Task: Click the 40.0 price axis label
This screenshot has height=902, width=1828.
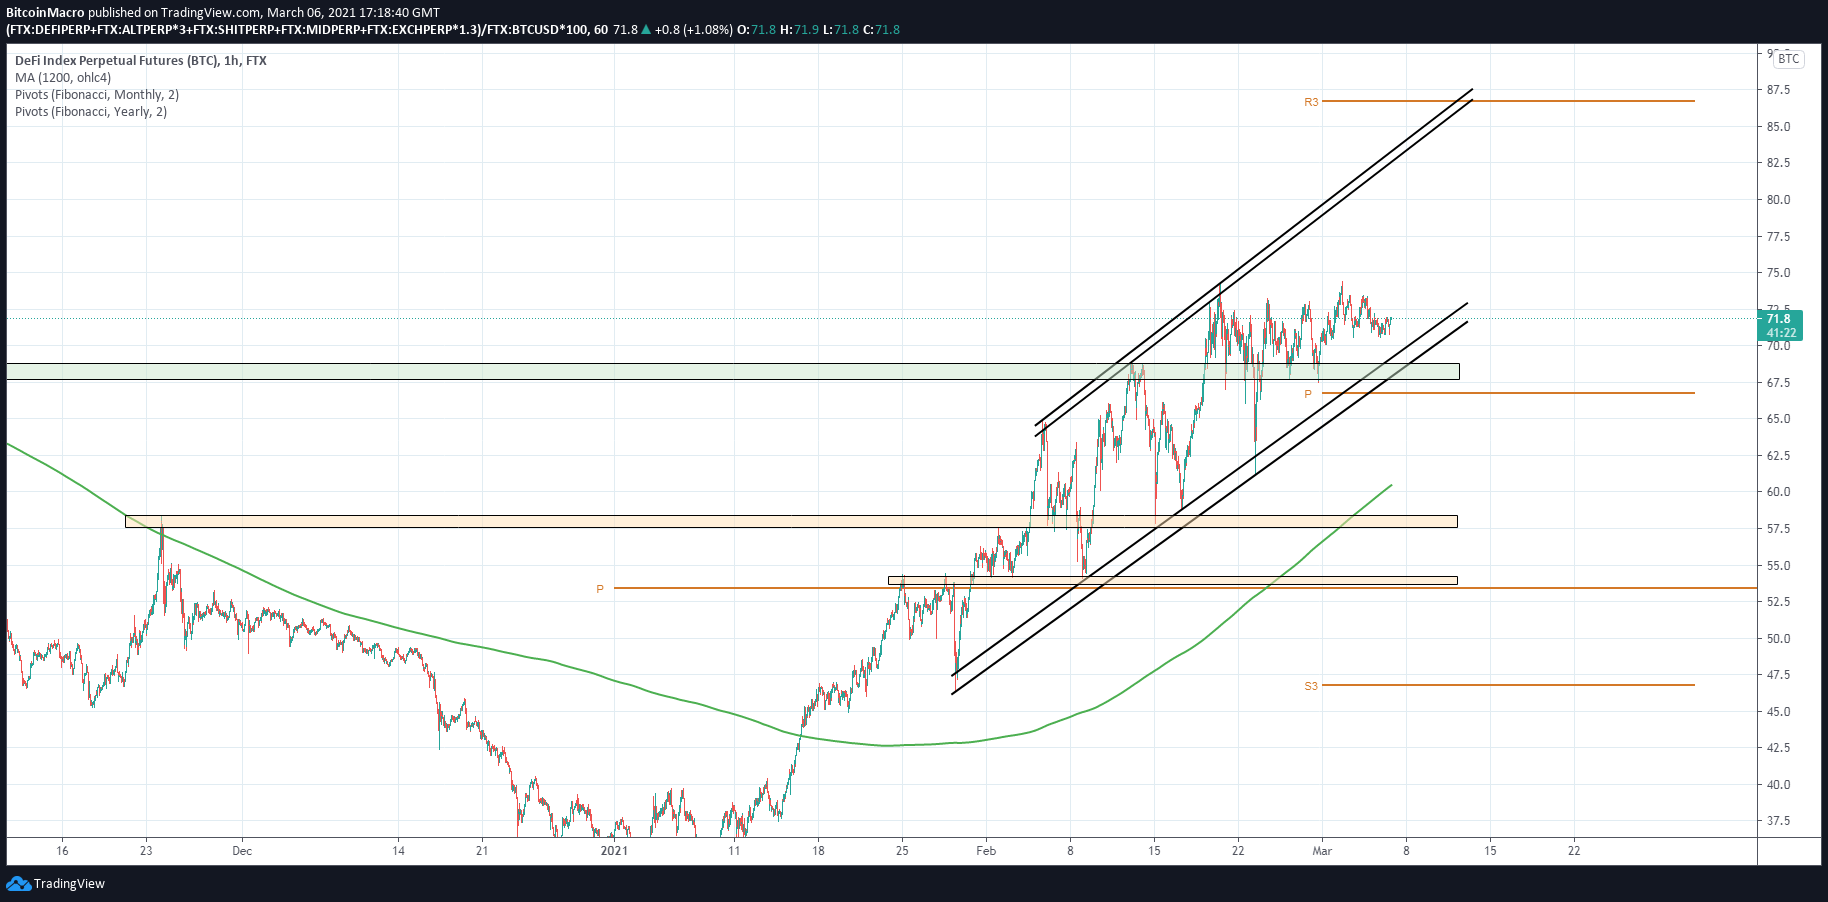Action: coord(1778,785)
